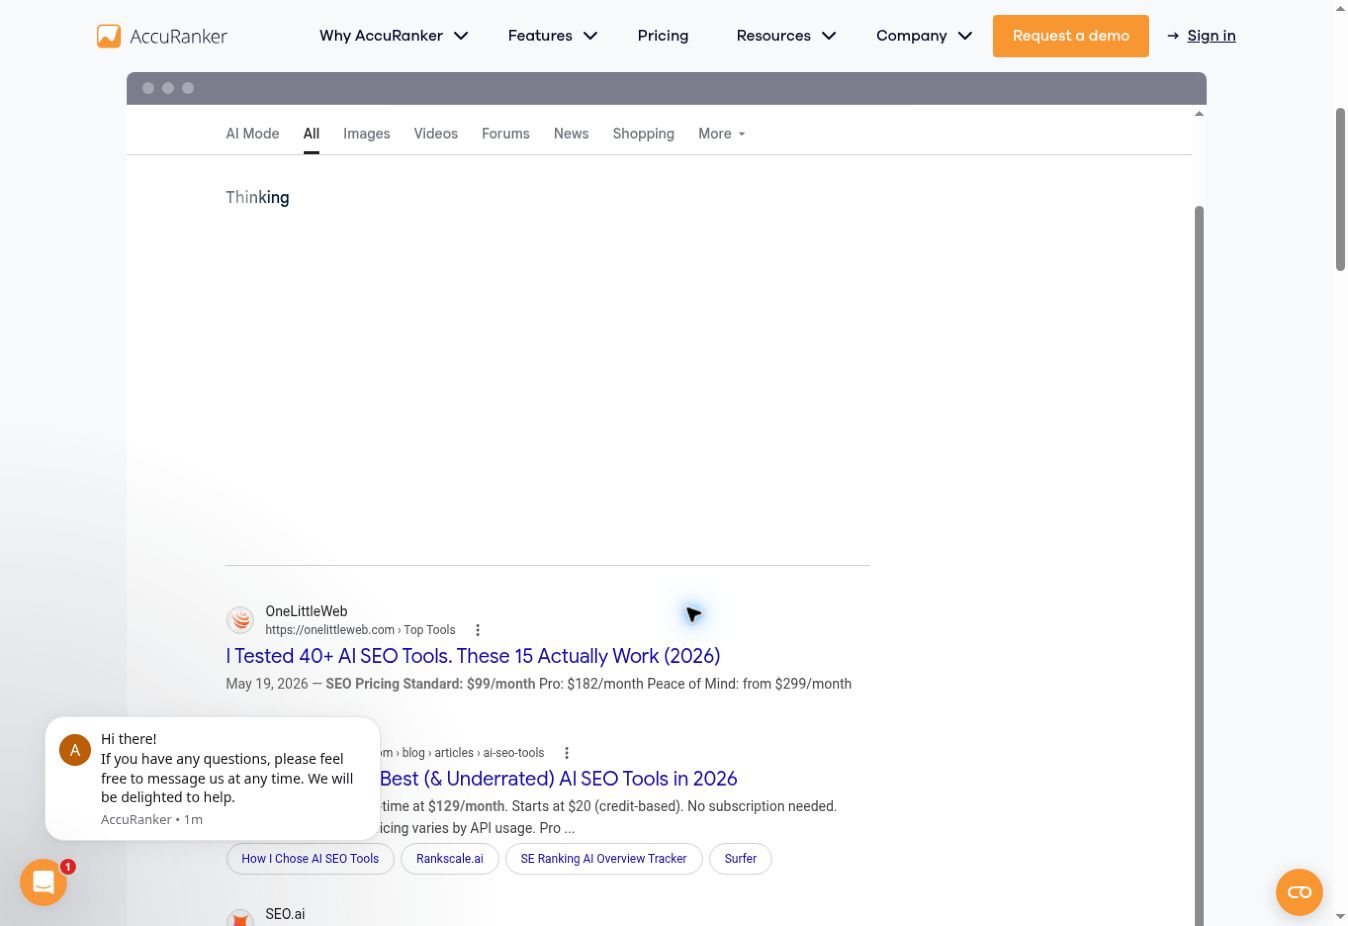Open 'Best (& Underrated) AI SEO Tools' result
Image resolution: width=1348 pixels, height=926 pixels.
[558, 779]
